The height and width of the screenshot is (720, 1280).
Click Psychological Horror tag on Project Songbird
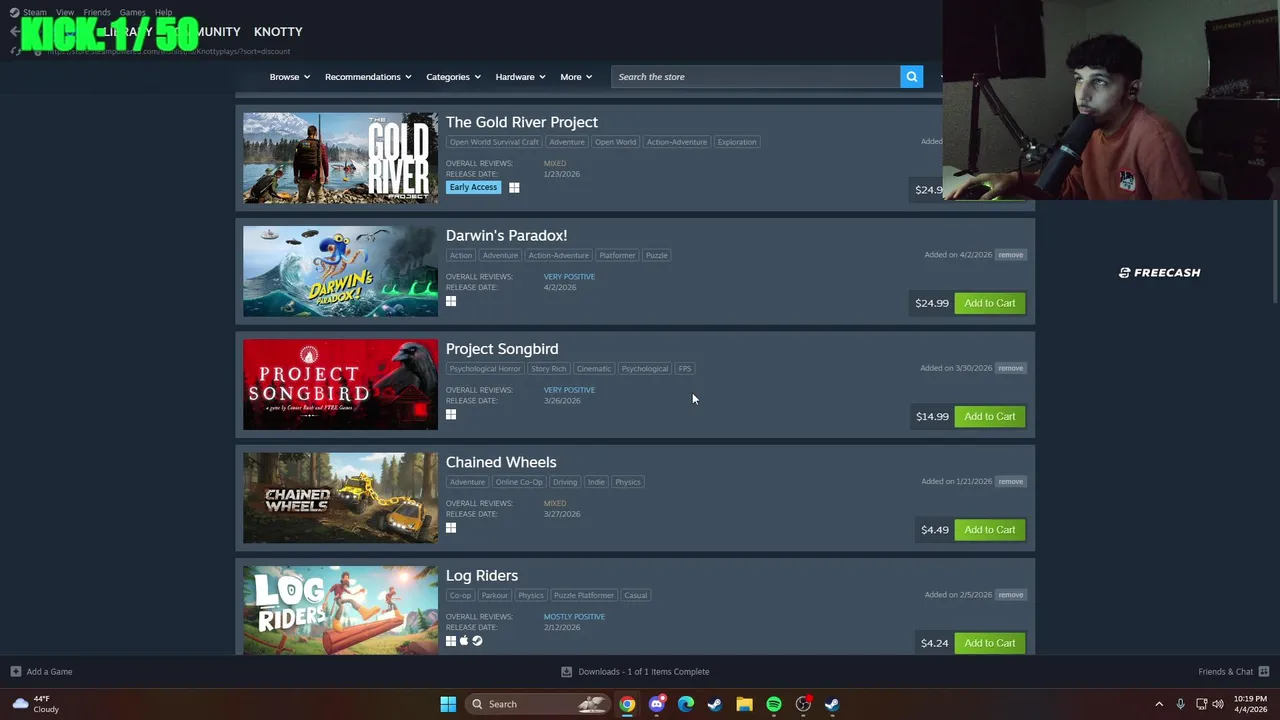point(485,369)
